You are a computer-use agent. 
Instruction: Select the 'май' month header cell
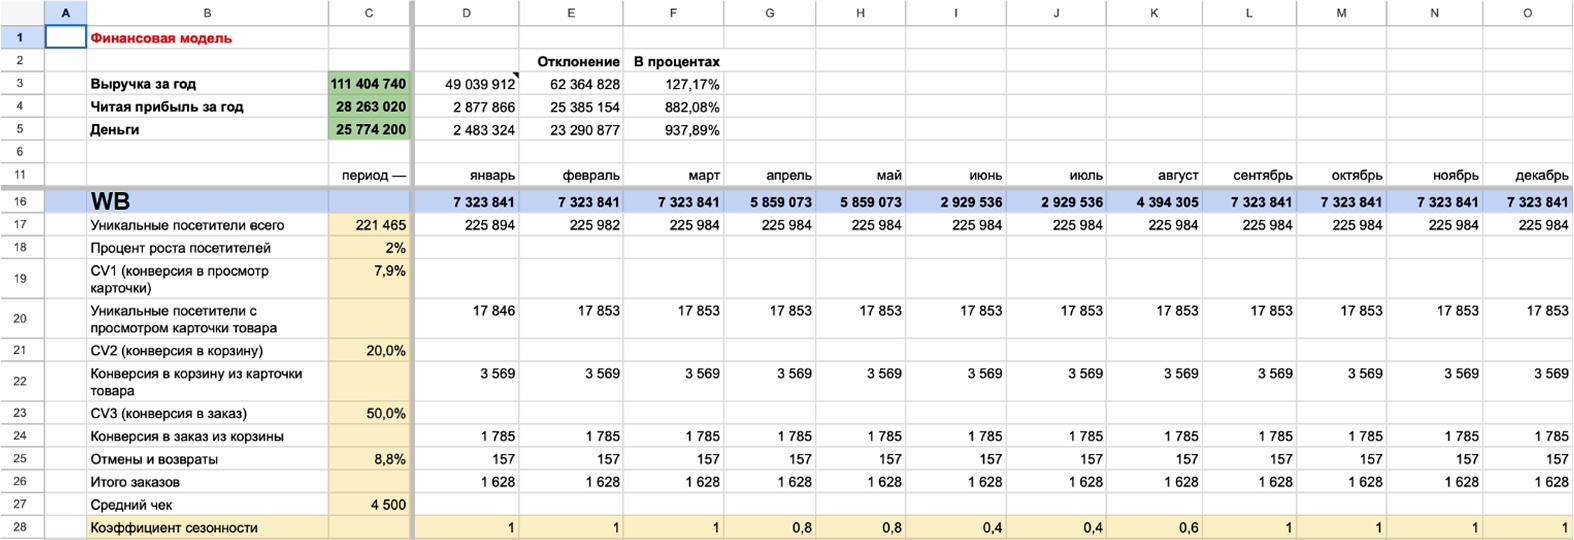coord(861,175)
